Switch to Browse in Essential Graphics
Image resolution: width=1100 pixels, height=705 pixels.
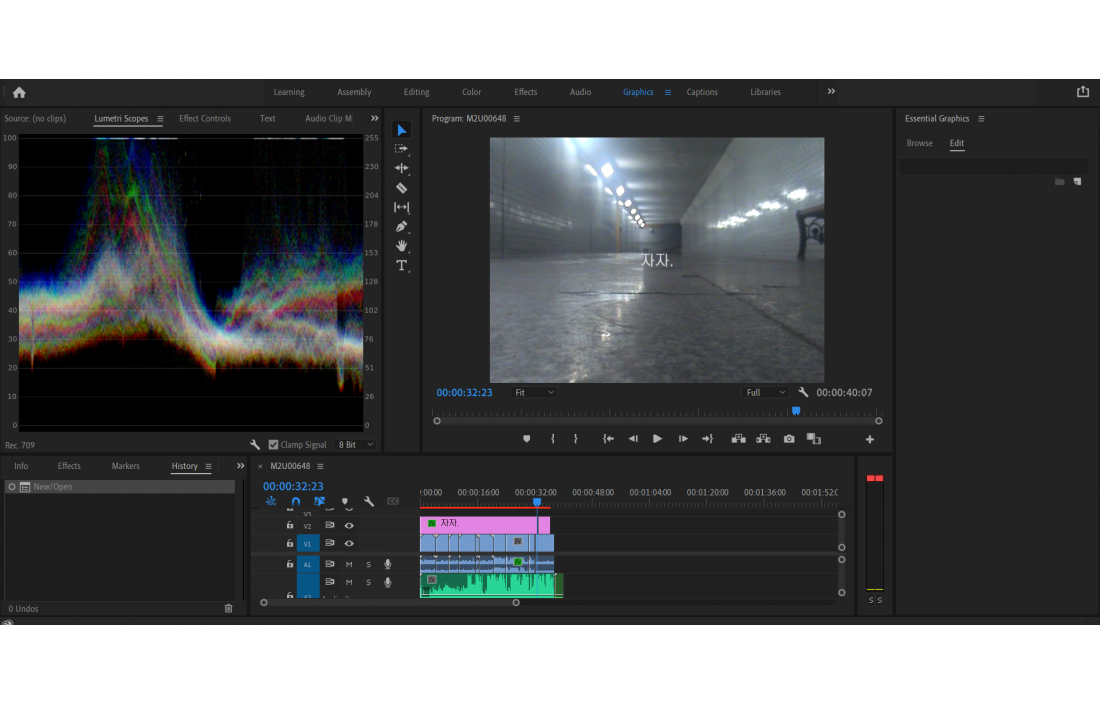[x=919, y=144]
